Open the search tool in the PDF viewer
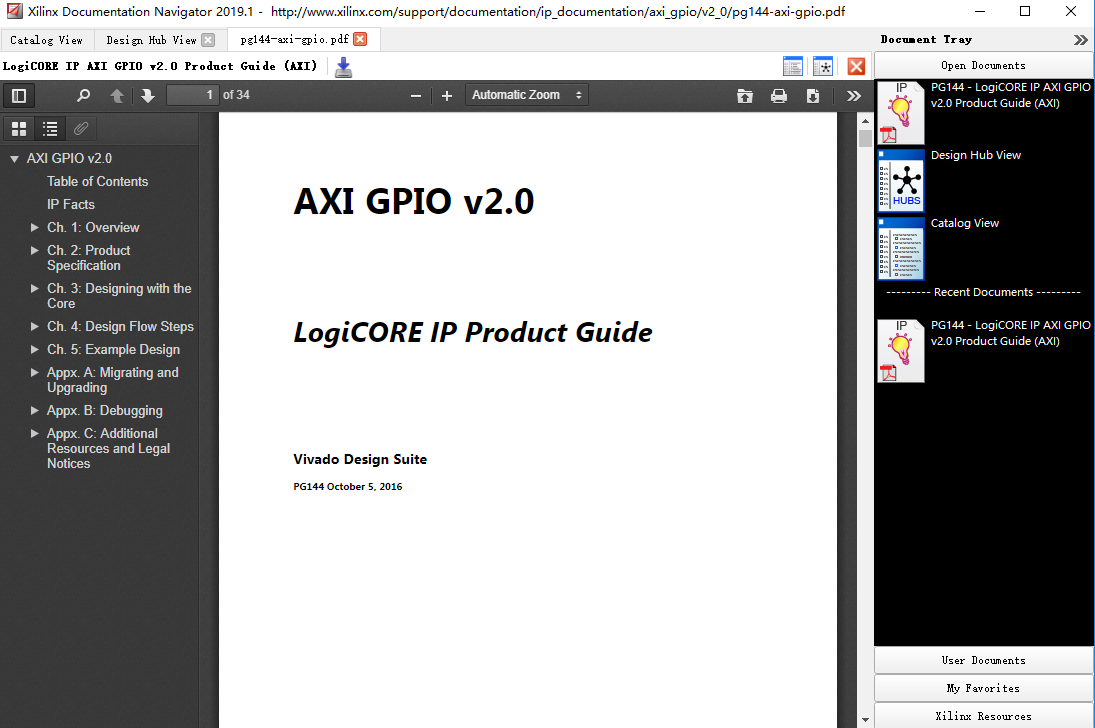 (x=82, y=95)
